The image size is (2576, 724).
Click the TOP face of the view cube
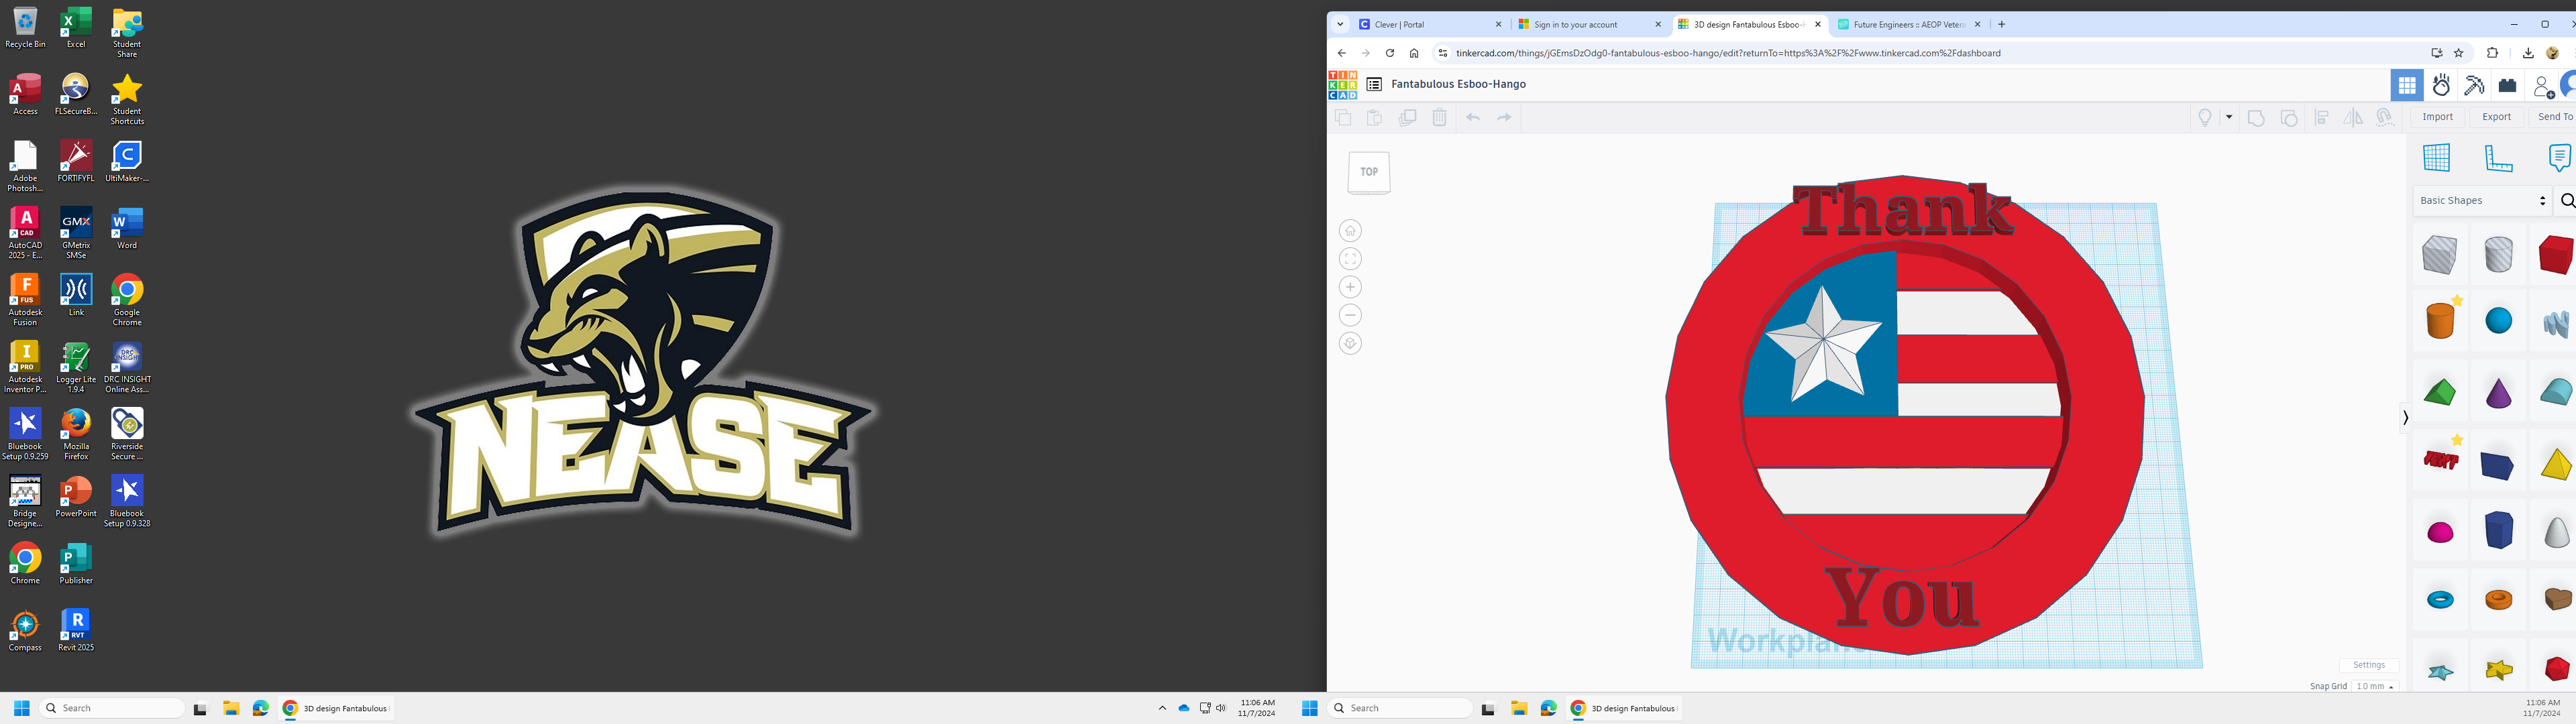tap(1369, 172)
